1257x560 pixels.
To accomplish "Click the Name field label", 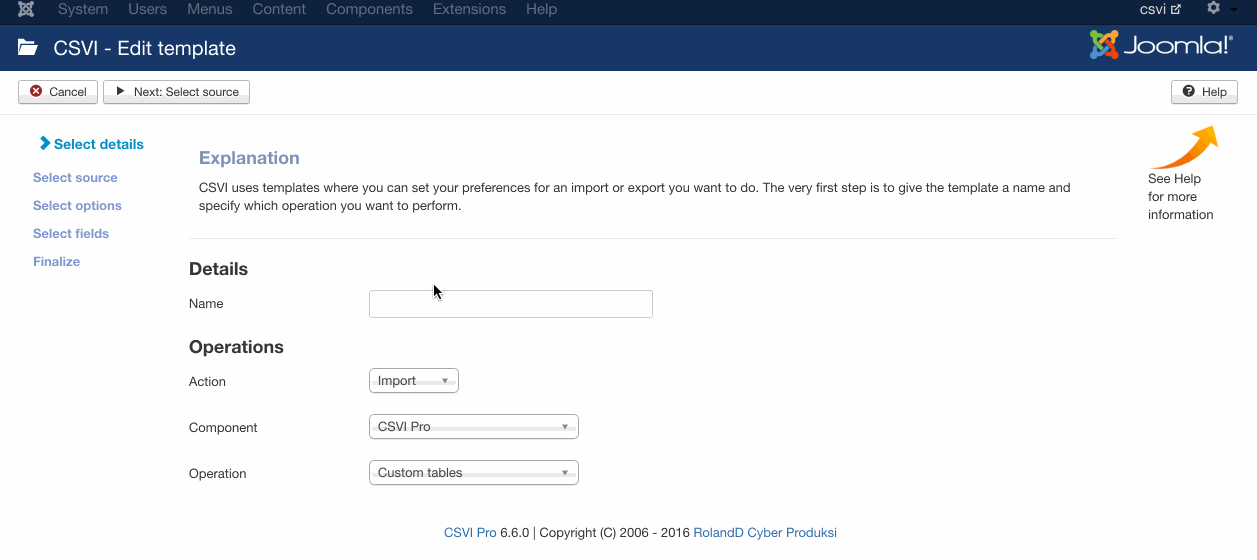I will click(x=206, y=304).
